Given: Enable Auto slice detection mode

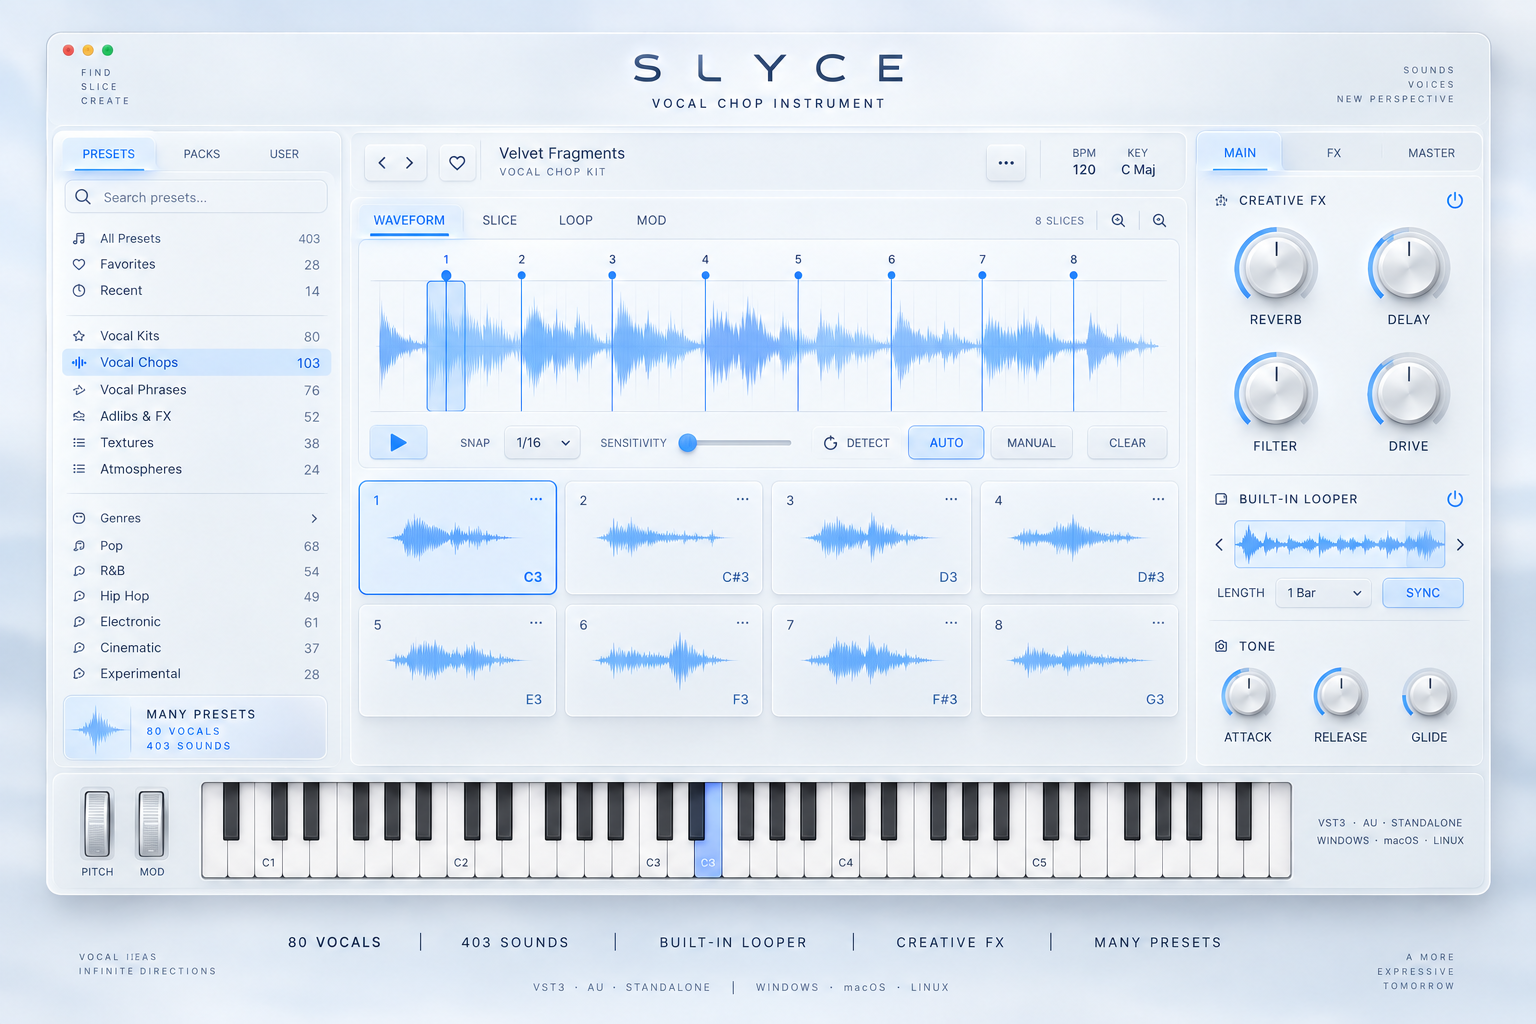Looking at the screenshot, I should coord(946,443).
